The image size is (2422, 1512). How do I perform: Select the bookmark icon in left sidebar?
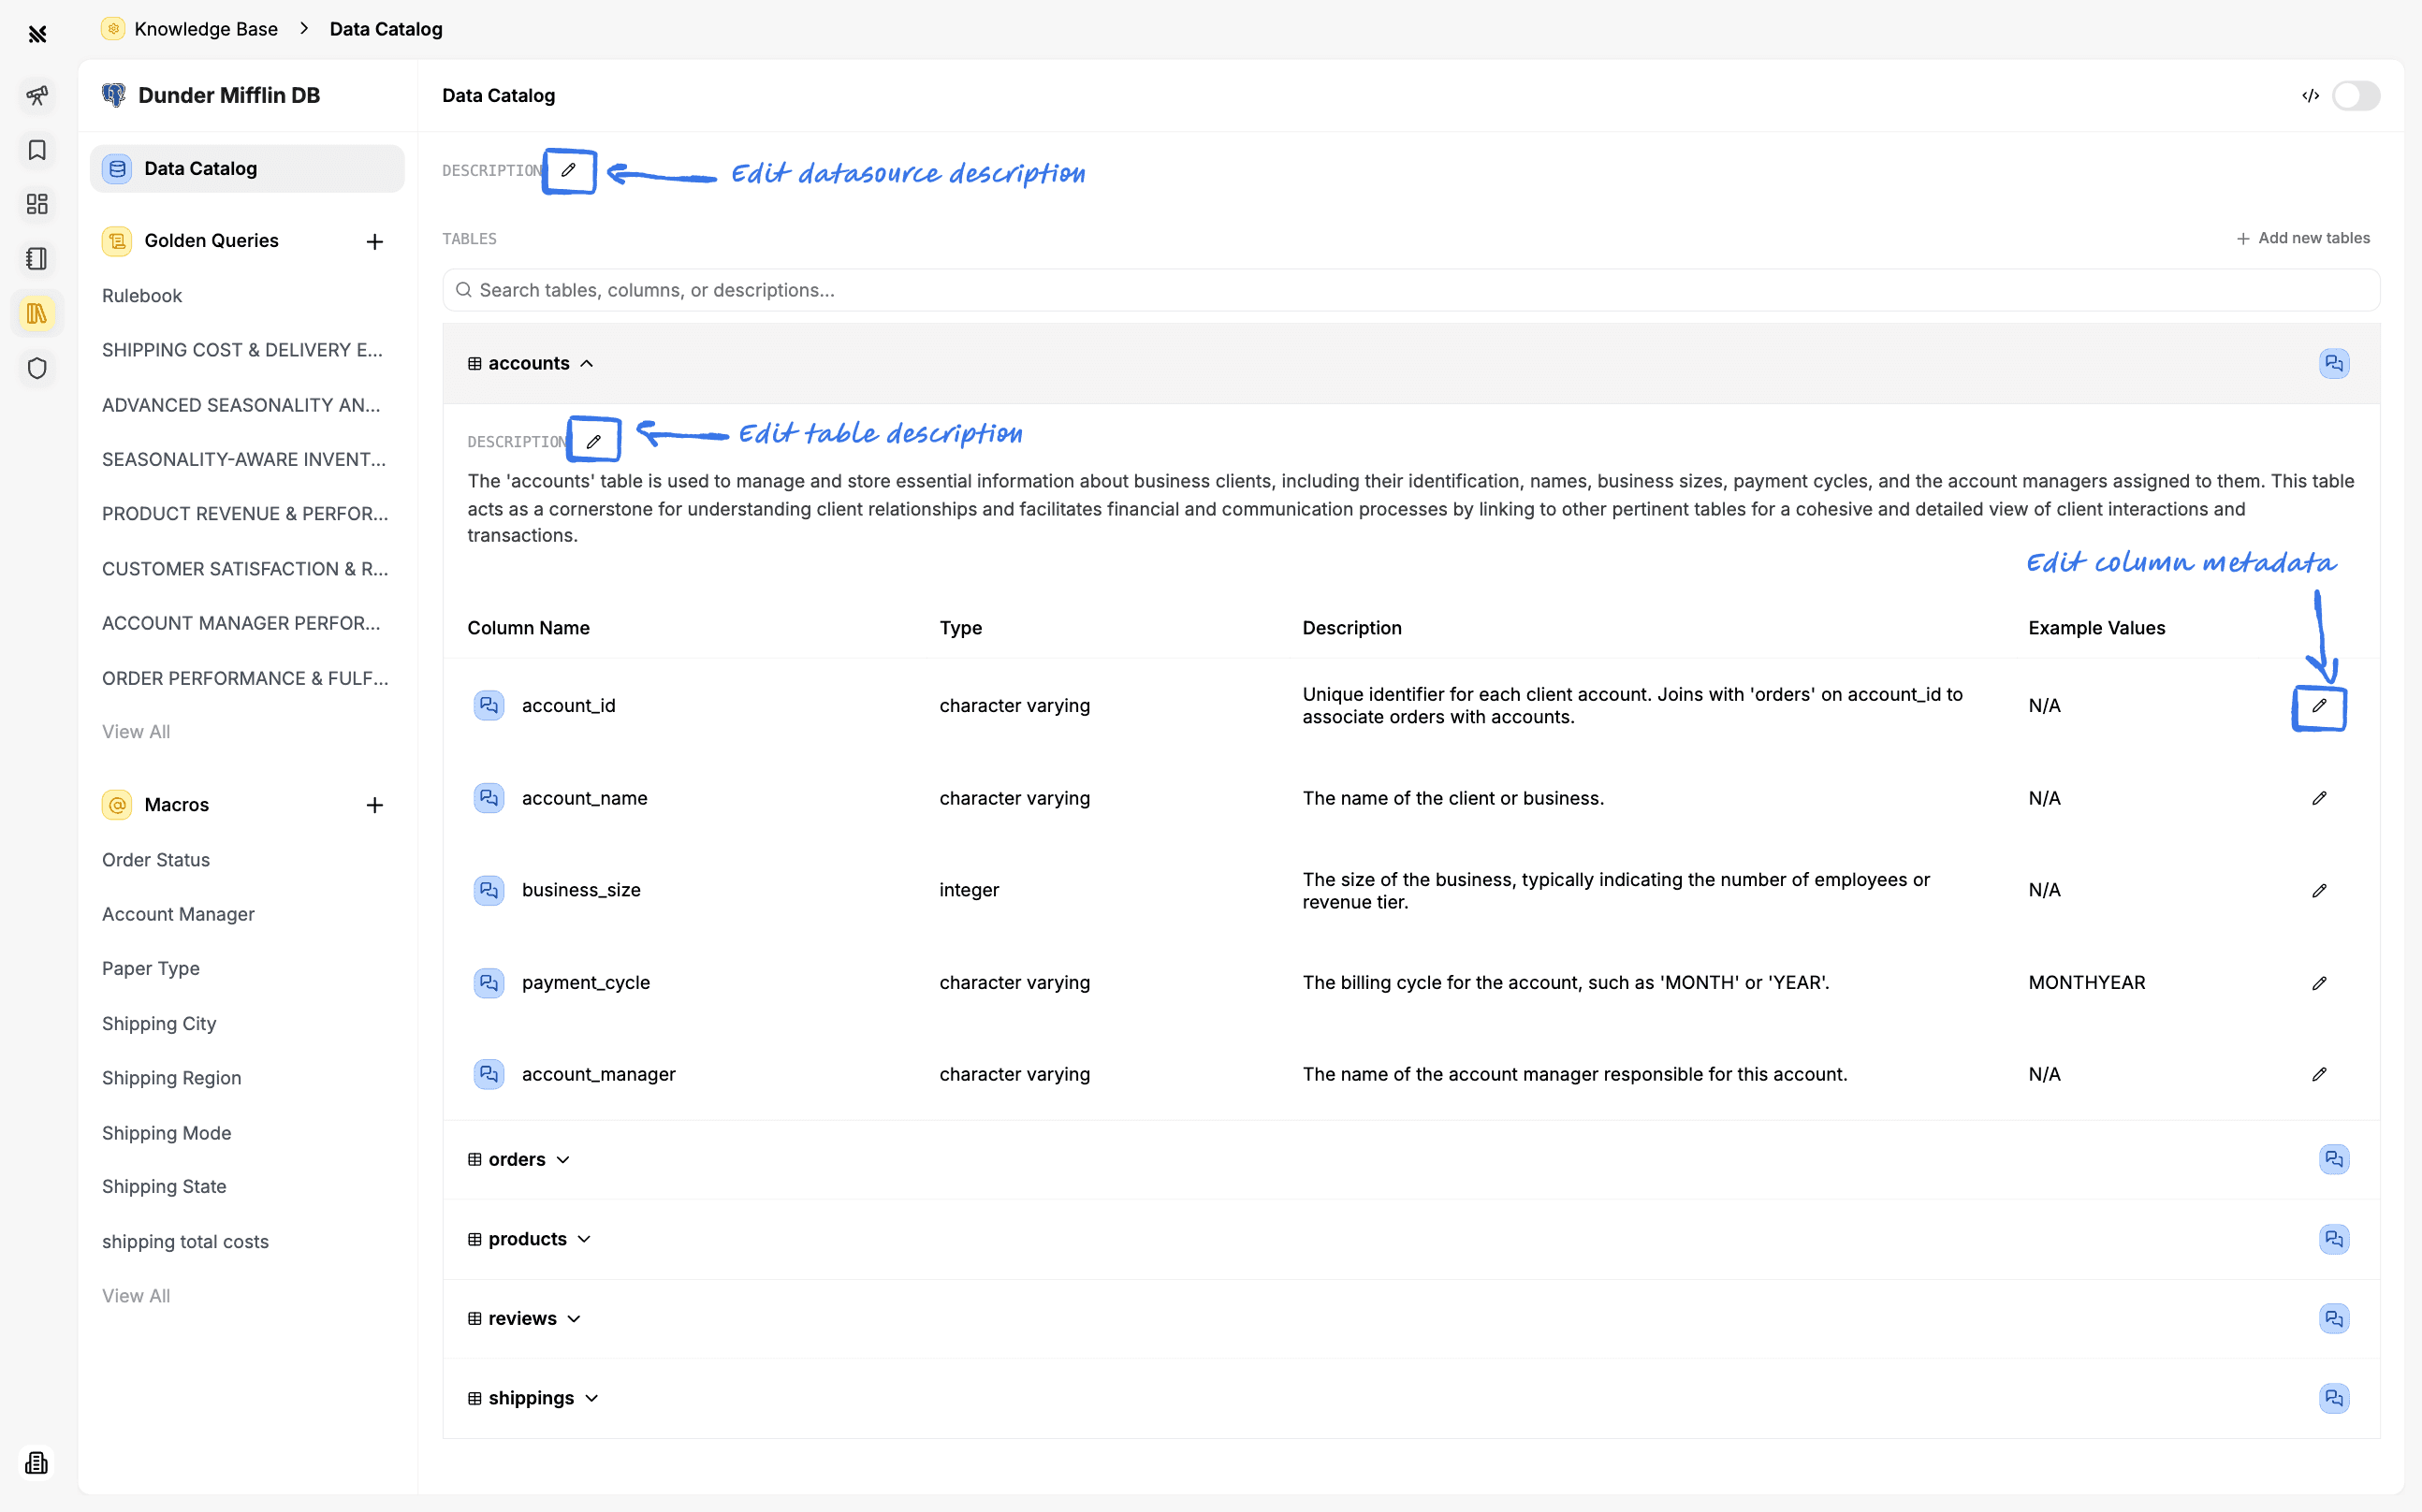click(x=37, y=150)
